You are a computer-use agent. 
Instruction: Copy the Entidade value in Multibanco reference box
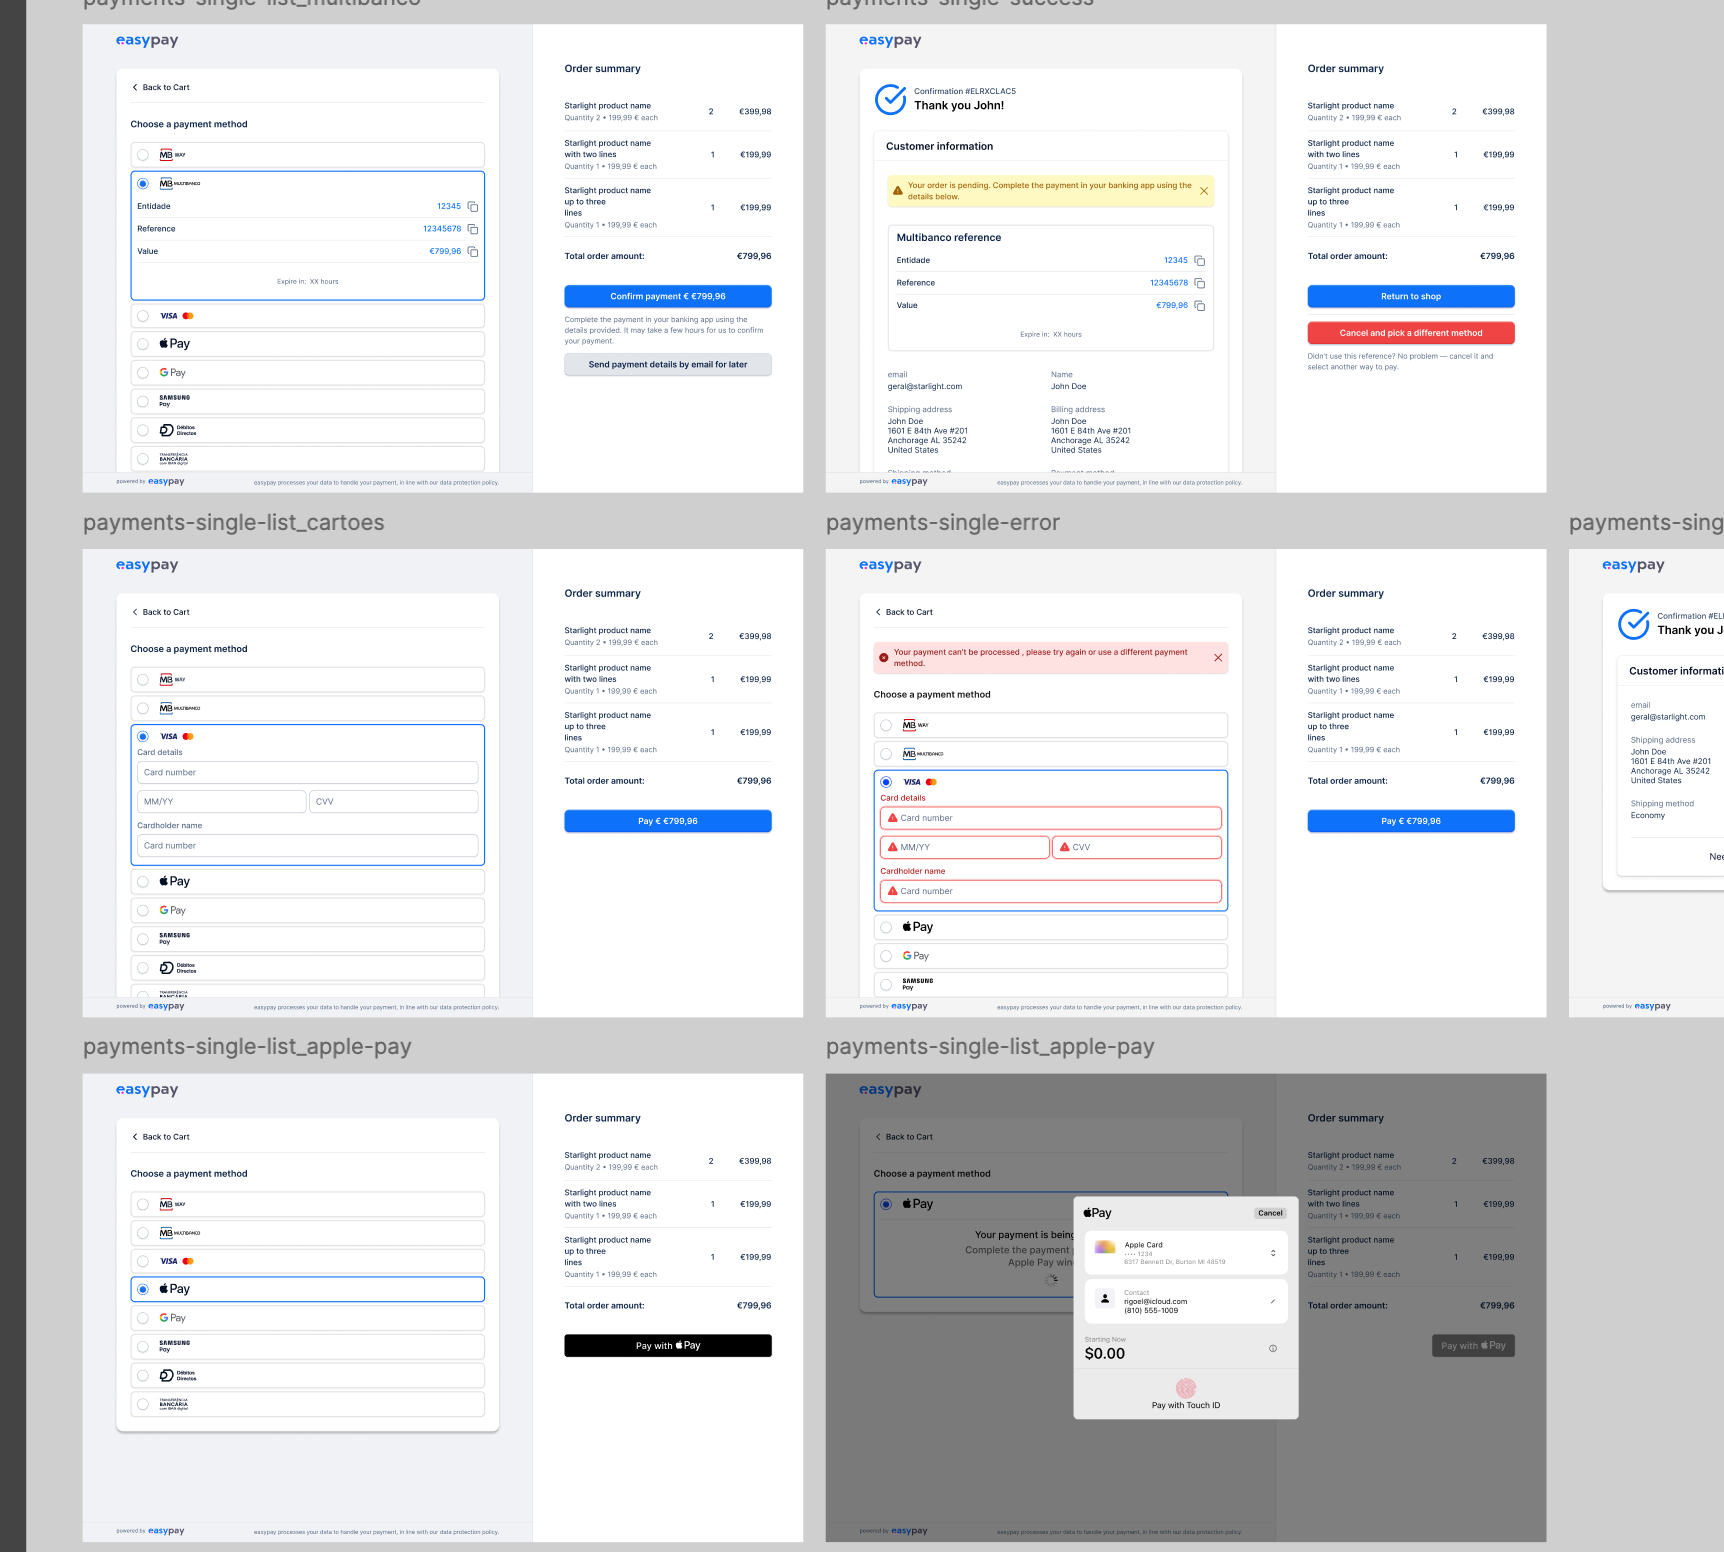1200,261
